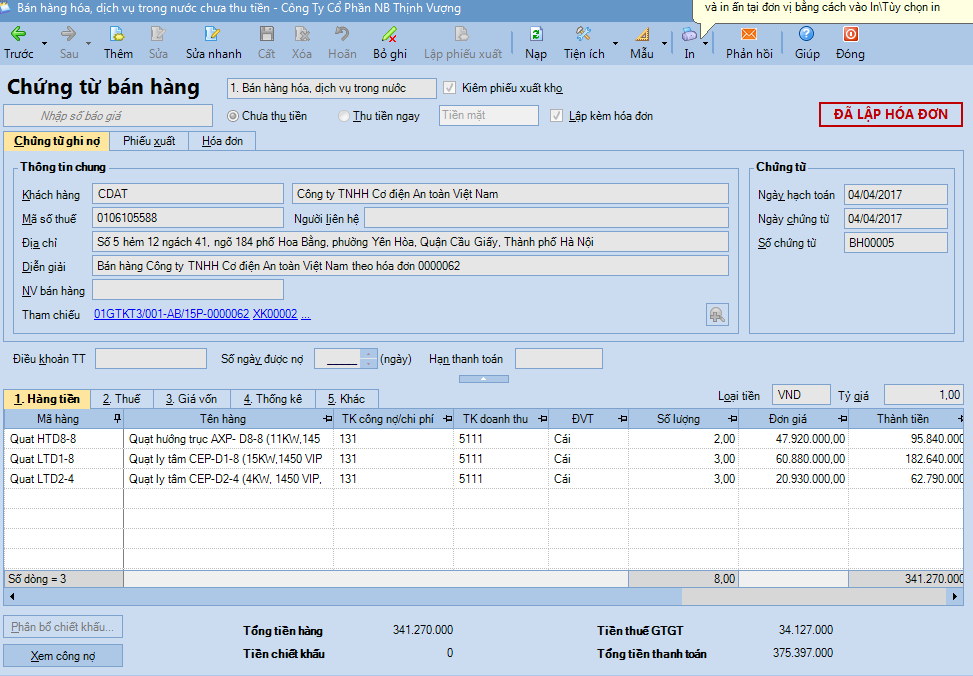Image resolution: width=973 pixels, height=676 pixels.
Task: Pin the Đơn giá column
Action: [x=842, y=419]
